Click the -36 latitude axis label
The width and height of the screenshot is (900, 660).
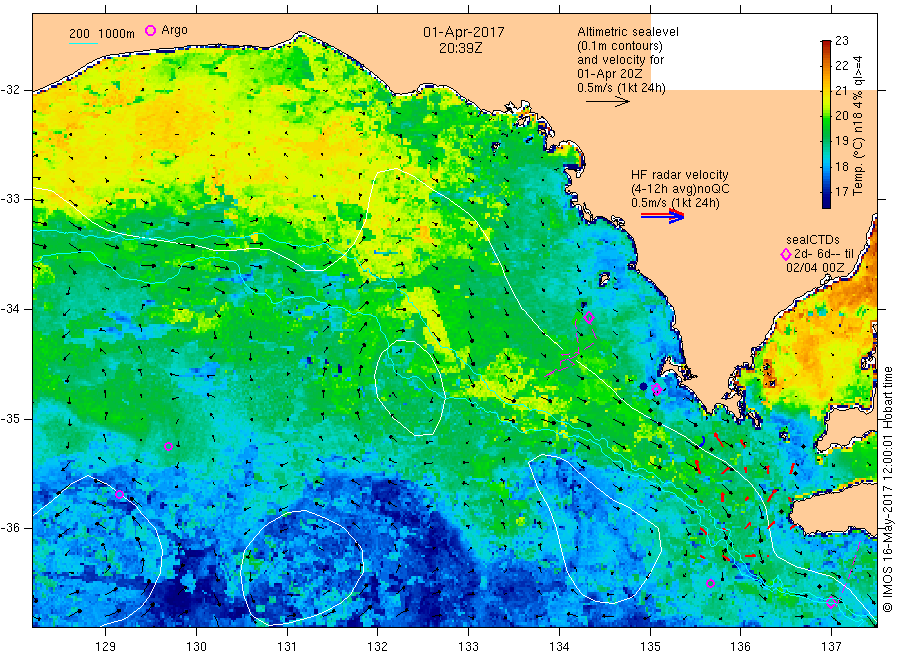click(10, 528)
